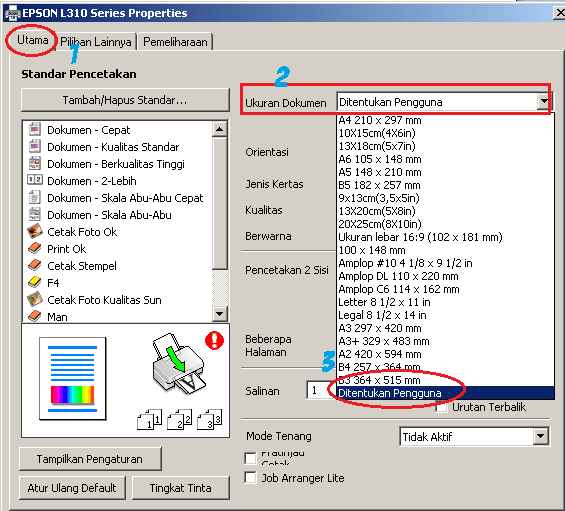This screenshot has width=565, height=511.
Task: Click the Tingkat Tinta button
Action: (181, 488)
